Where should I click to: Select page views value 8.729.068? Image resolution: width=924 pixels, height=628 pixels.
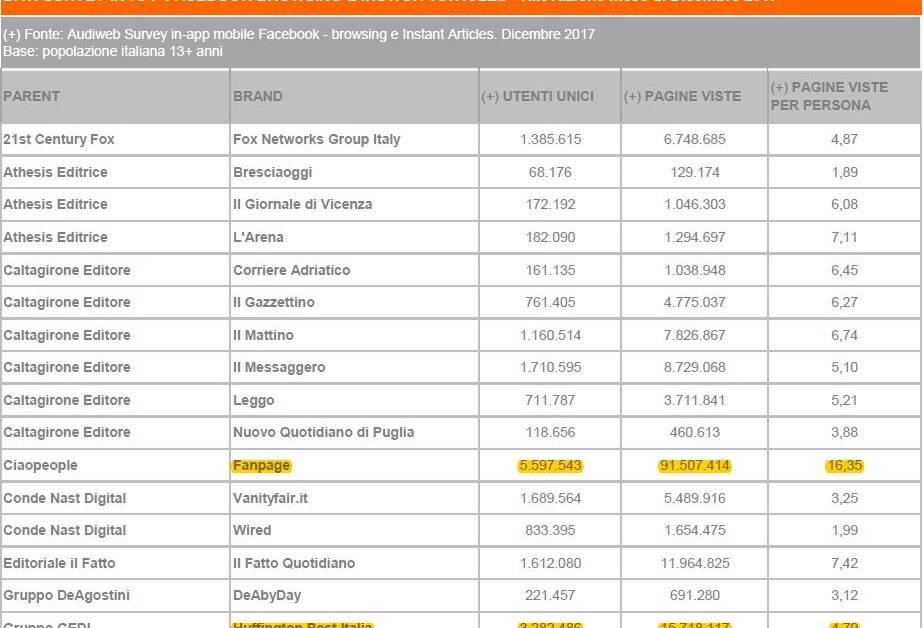(x=695, y=367)
